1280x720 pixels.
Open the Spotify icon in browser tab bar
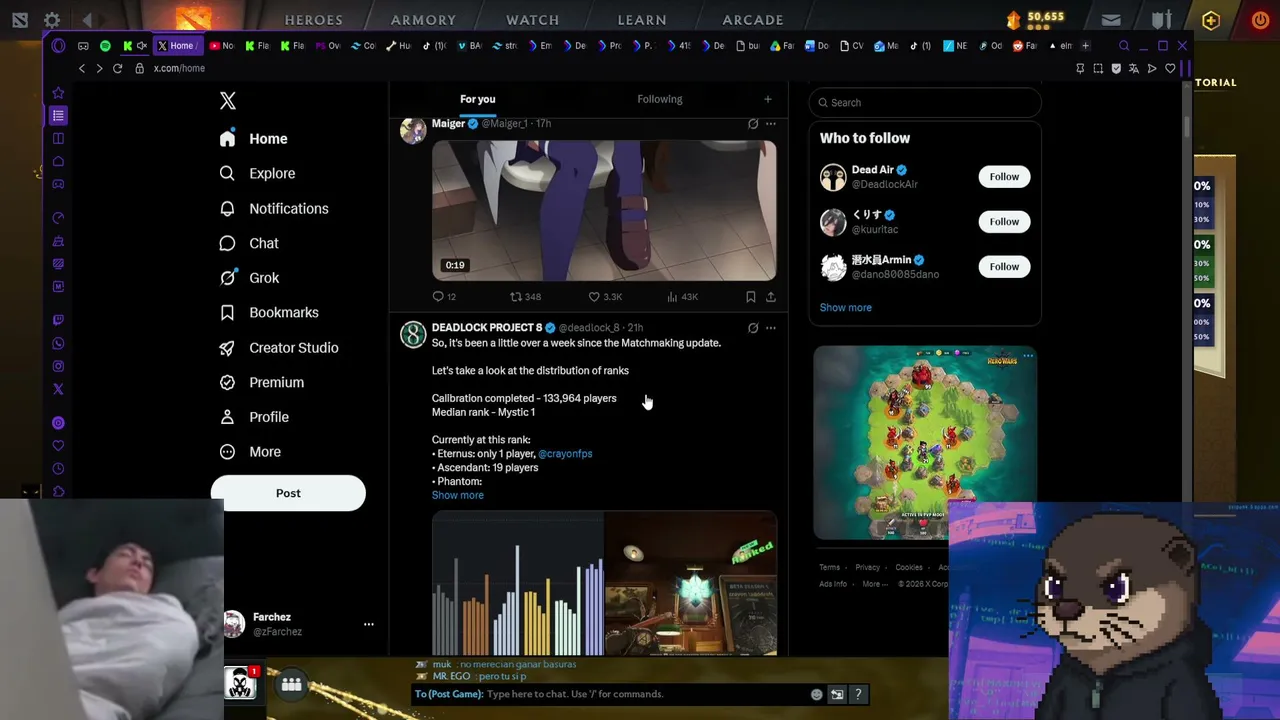105,46
